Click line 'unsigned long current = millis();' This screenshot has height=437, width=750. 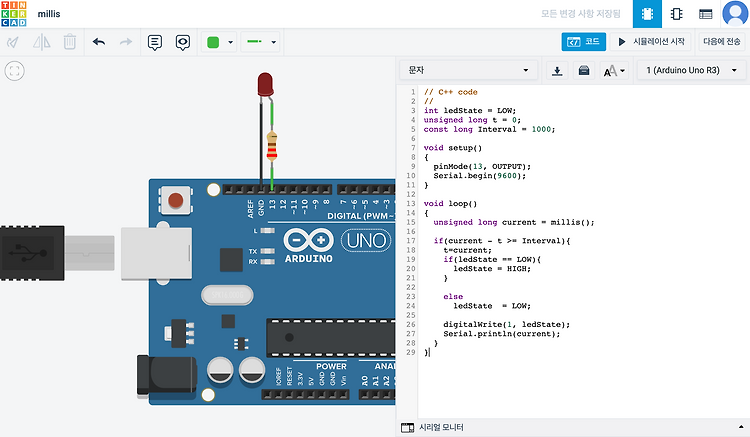point(513,222)
